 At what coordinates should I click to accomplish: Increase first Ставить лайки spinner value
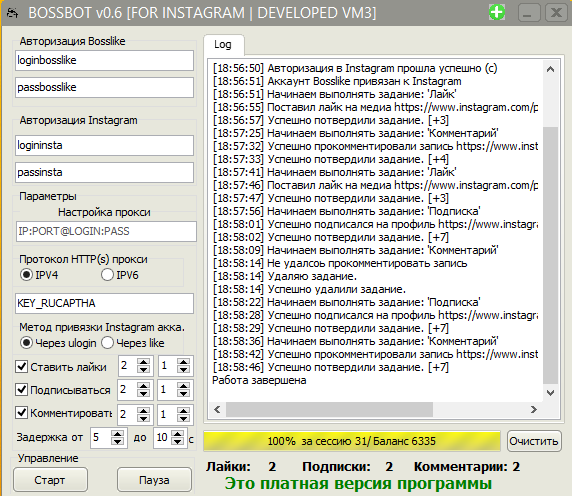point(144,362)
